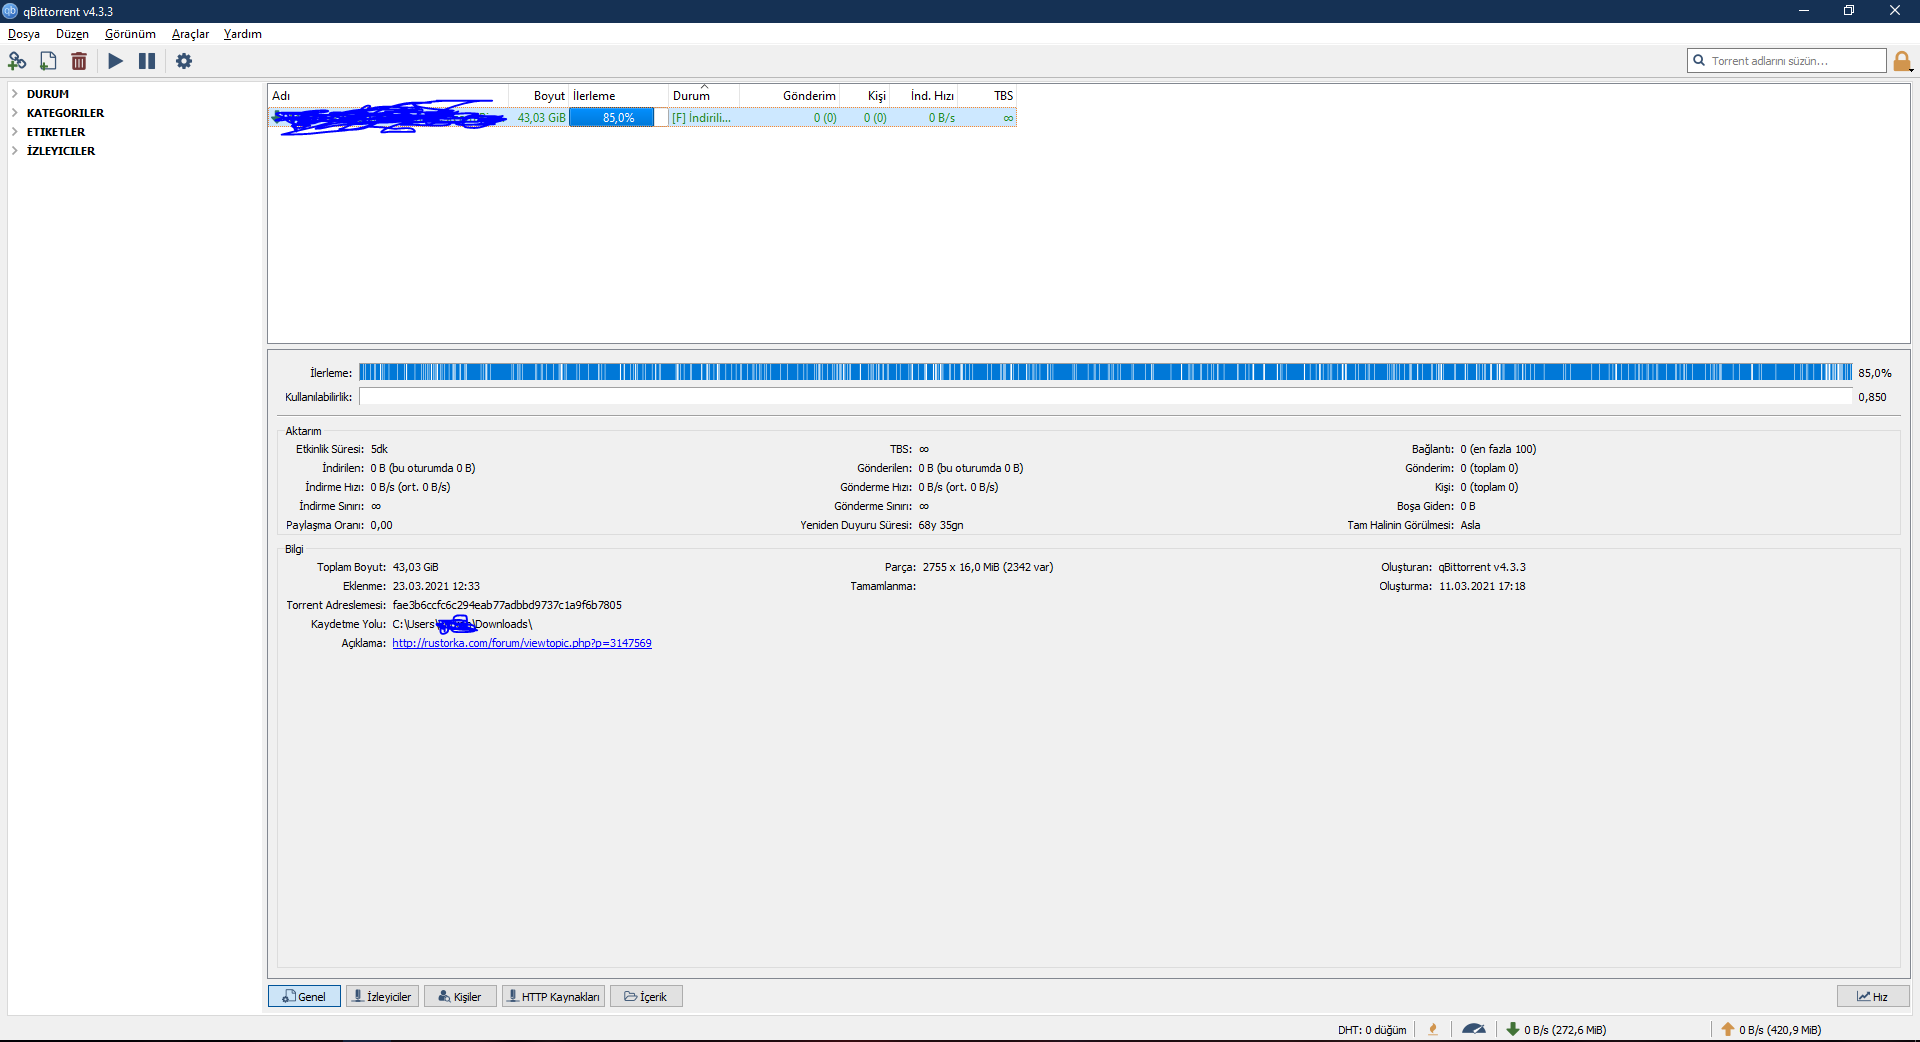Click the 0 B/s (272,6 MiB) download status
1920x1042 pixels.
pos(1565,1030)
